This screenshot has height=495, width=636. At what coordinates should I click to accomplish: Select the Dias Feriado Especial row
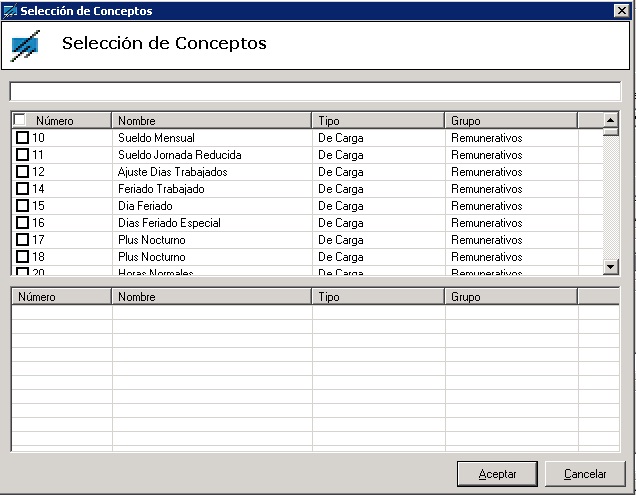click(170, 223)
